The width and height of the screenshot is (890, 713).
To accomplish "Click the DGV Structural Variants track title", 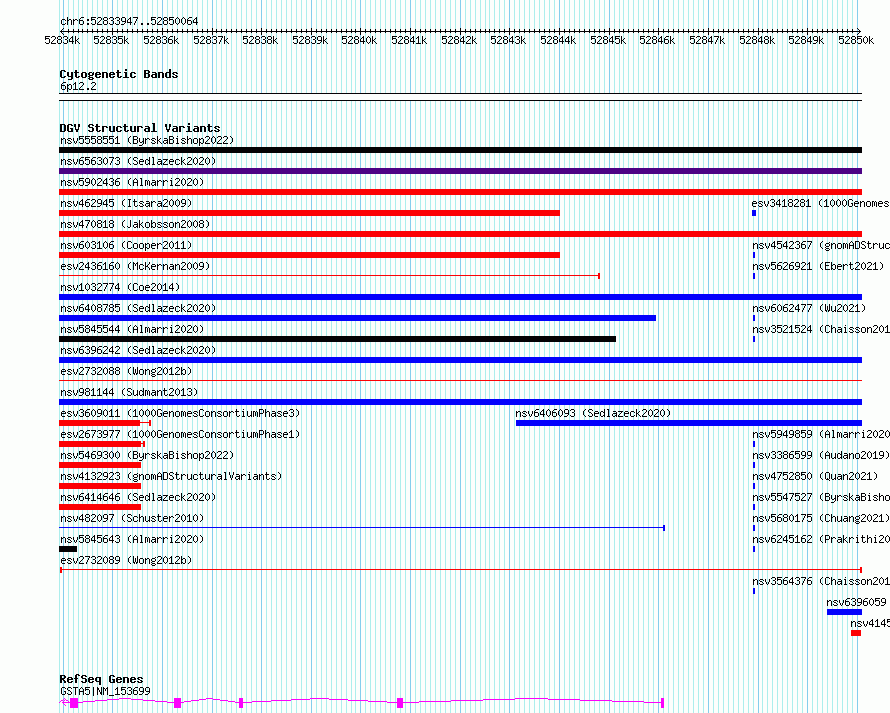I will (x=140, y=128).
